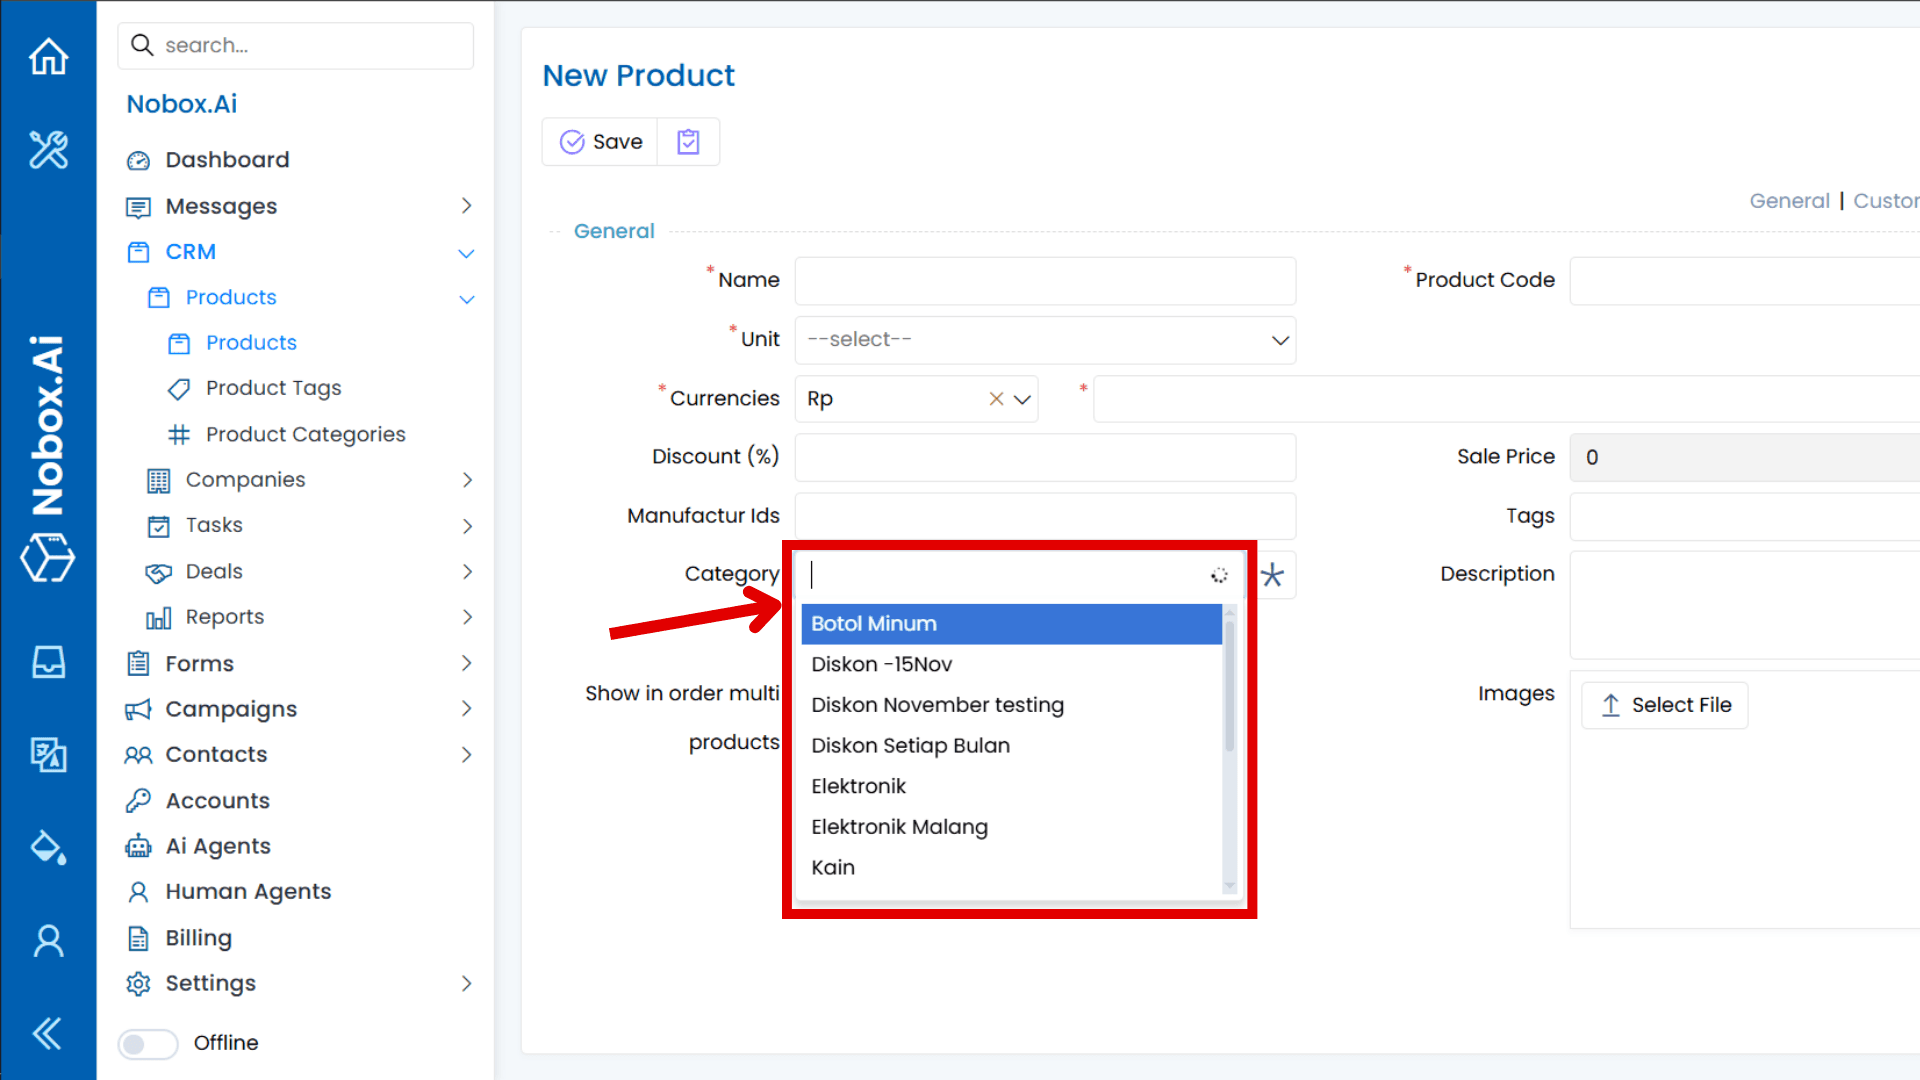Open the wrench tools icon in the sidebar

click(48, 150)
